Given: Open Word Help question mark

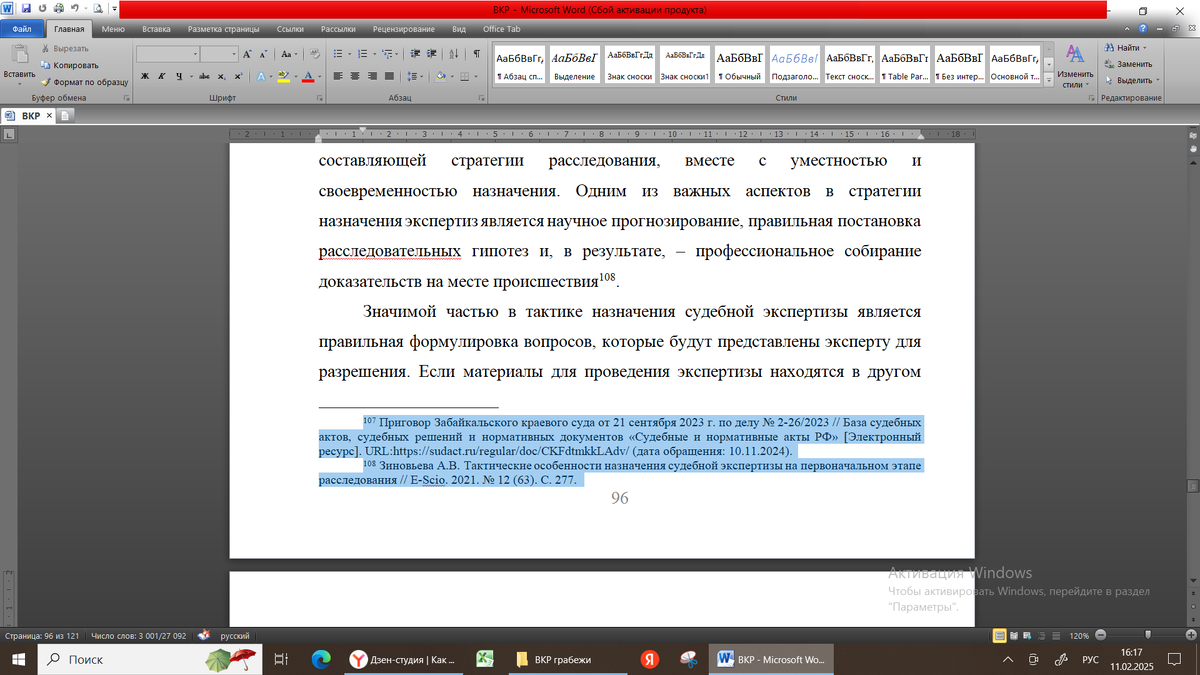Looking at the screenshot, I should [x=1143, y=29].
